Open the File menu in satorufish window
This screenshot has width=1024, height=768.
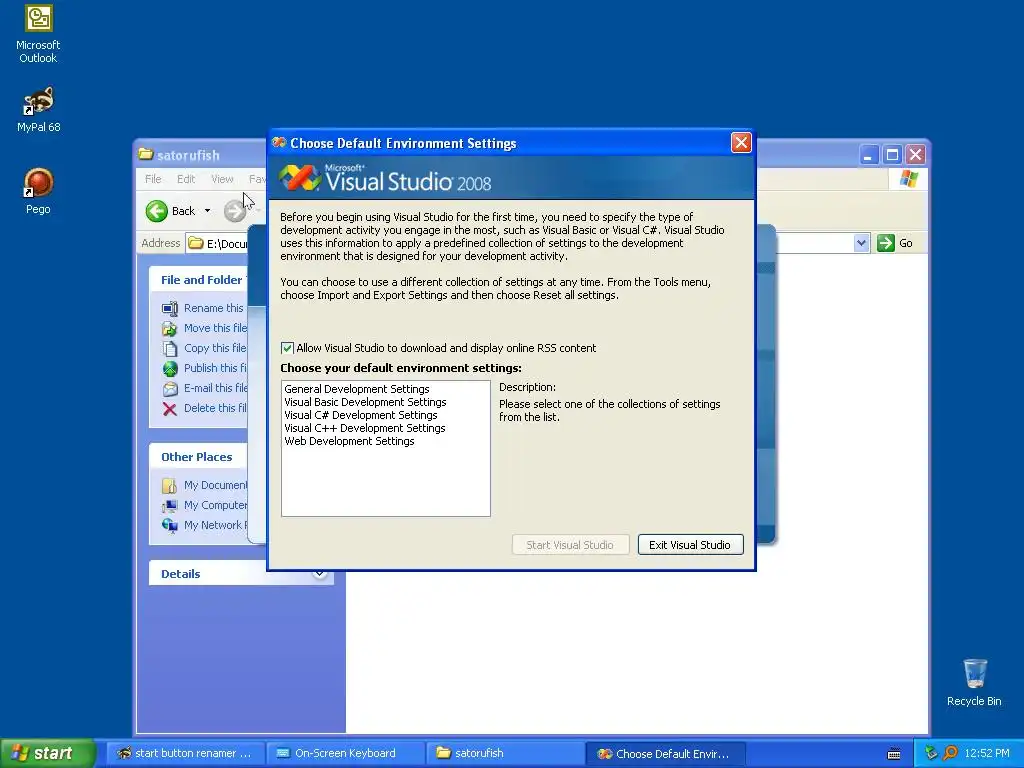153,179
